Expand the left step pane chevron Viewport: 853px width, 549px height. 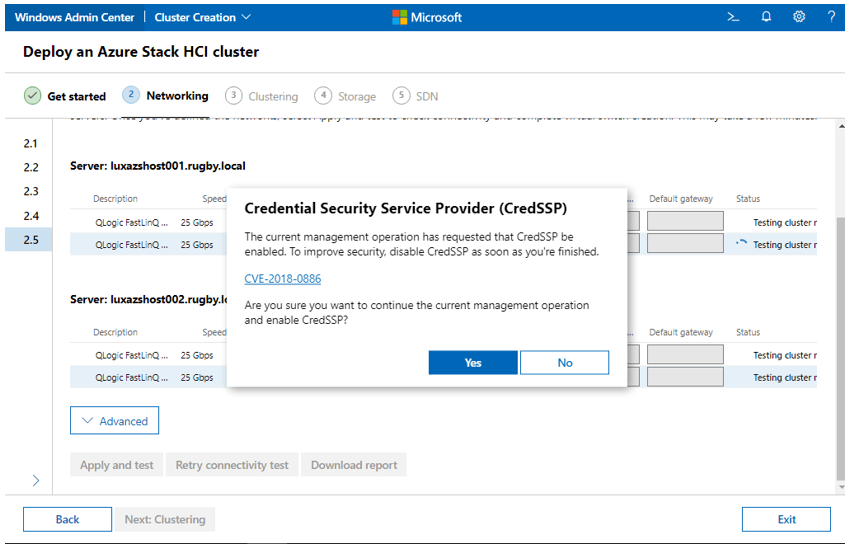pyautogui.click(x=36, y=481)
